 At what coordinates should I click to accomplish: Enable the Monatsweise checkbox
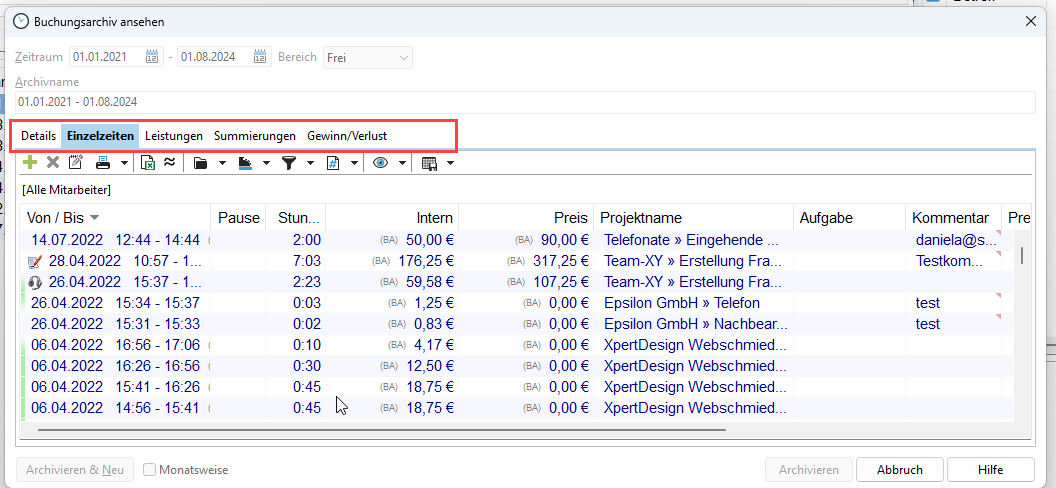click(x=149, y=470)
